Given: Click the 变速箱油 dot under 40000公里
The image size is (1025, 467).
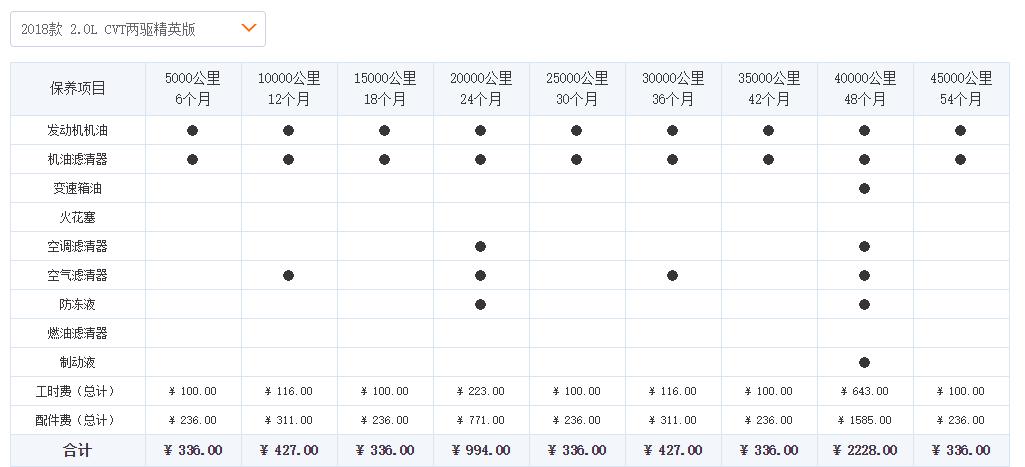Looking at the screenshot, I should pos(864,189).
